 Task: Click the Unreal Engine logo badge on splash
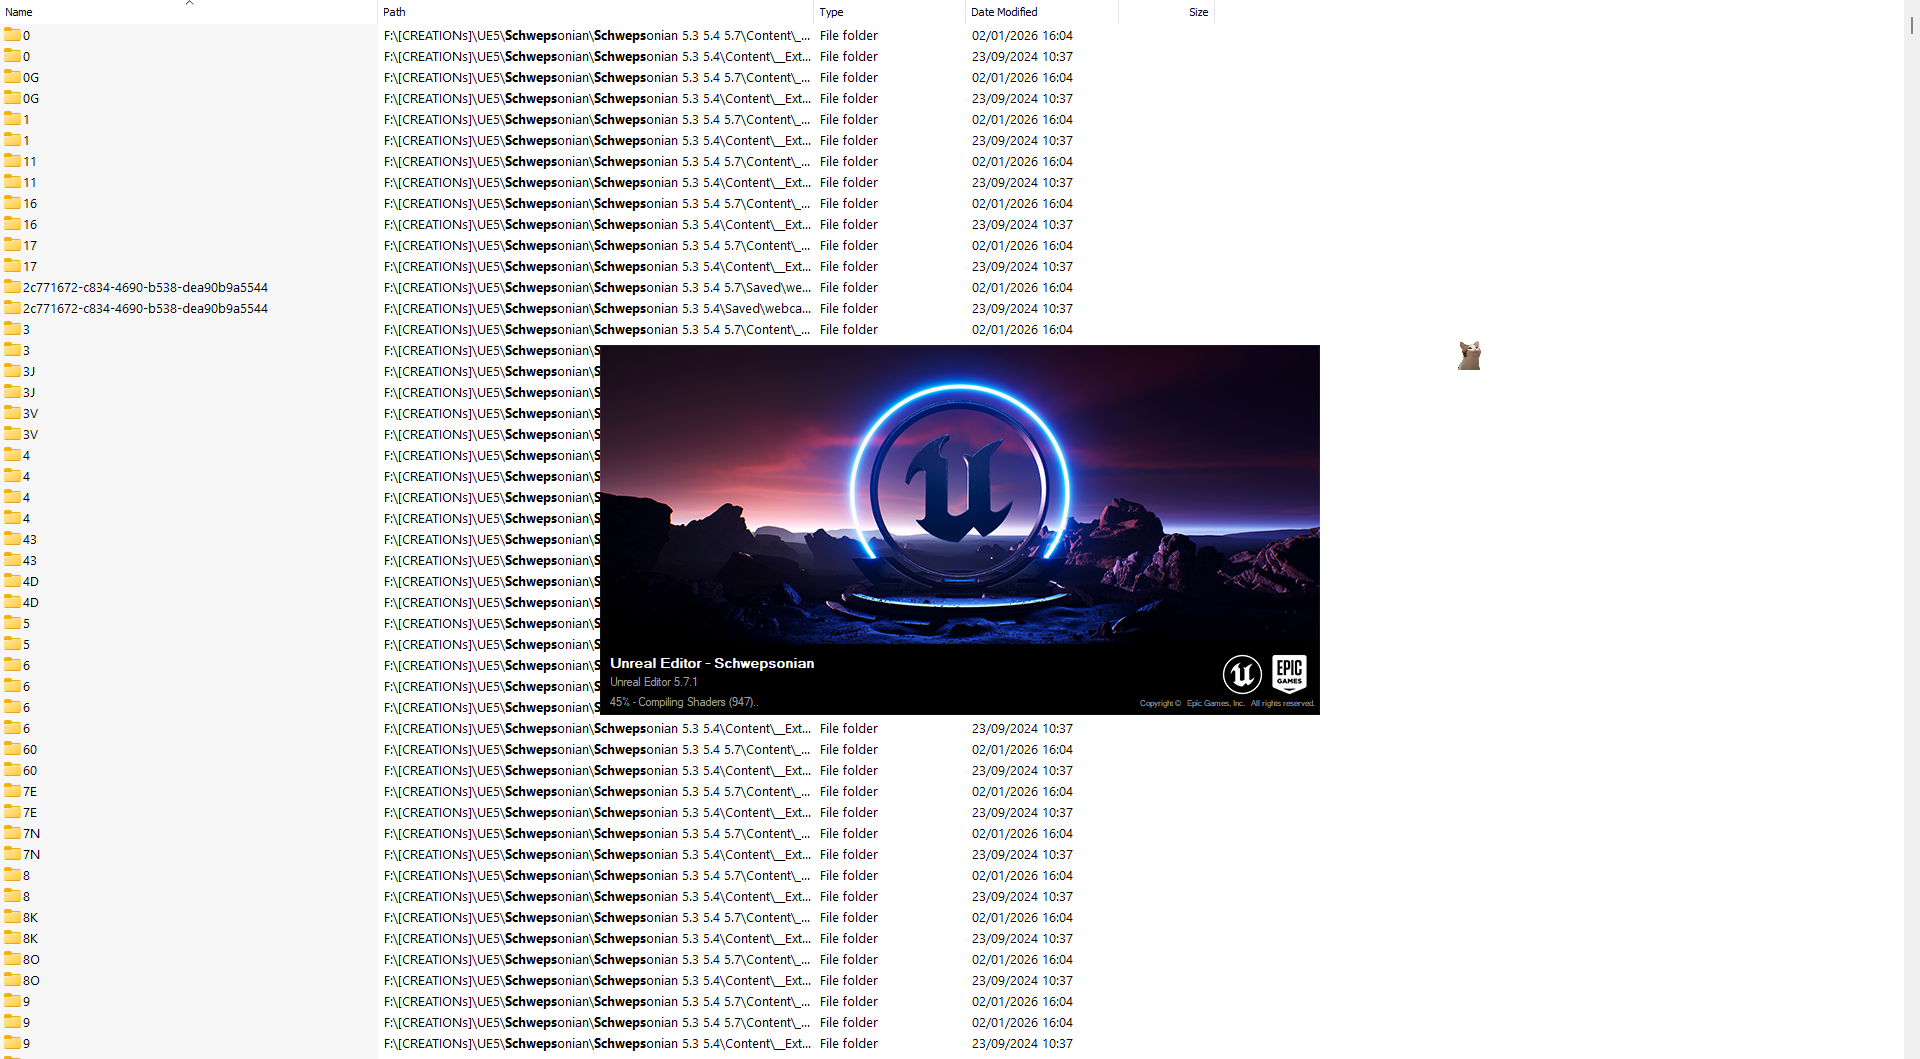(x=1242, y=674)
